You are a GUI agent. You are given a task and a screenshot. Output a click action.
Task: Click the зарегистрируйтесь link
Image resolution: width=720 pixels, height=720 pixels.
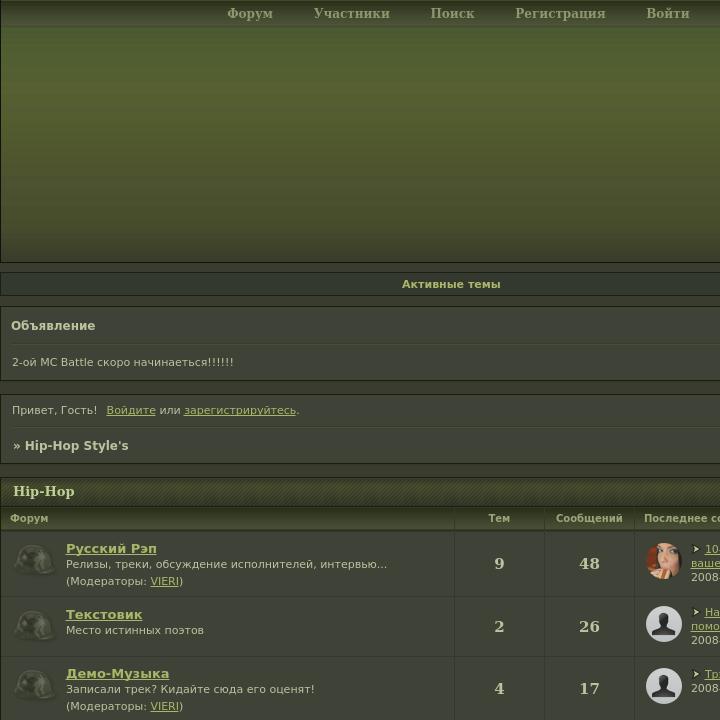240,410
